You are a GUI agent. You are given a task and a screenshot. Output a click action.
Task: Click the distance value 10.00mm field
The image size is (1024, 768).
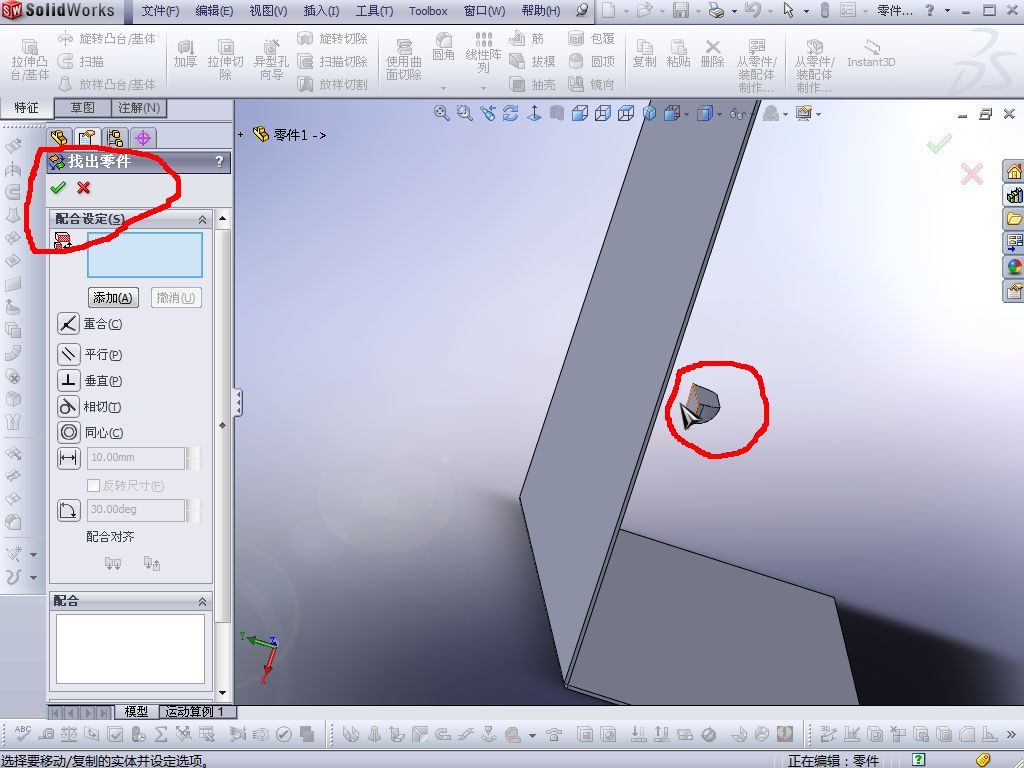coord(136,458)
